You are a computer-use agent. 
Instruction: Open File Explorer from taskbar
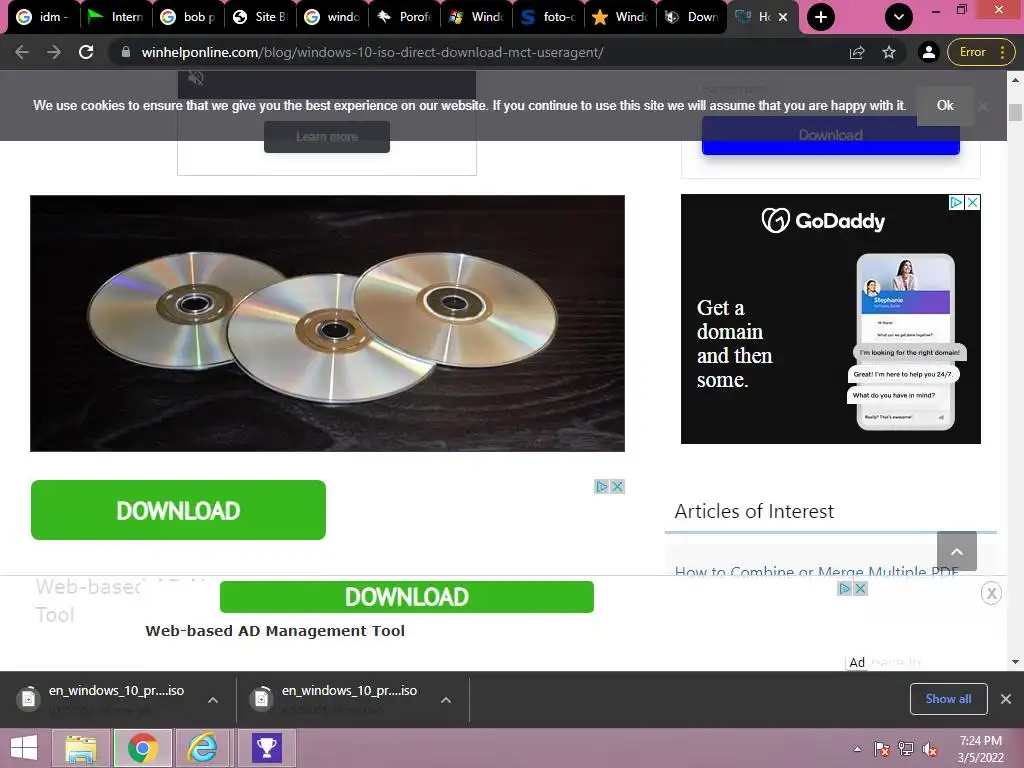pyautogui.click(x=80, y=748)
